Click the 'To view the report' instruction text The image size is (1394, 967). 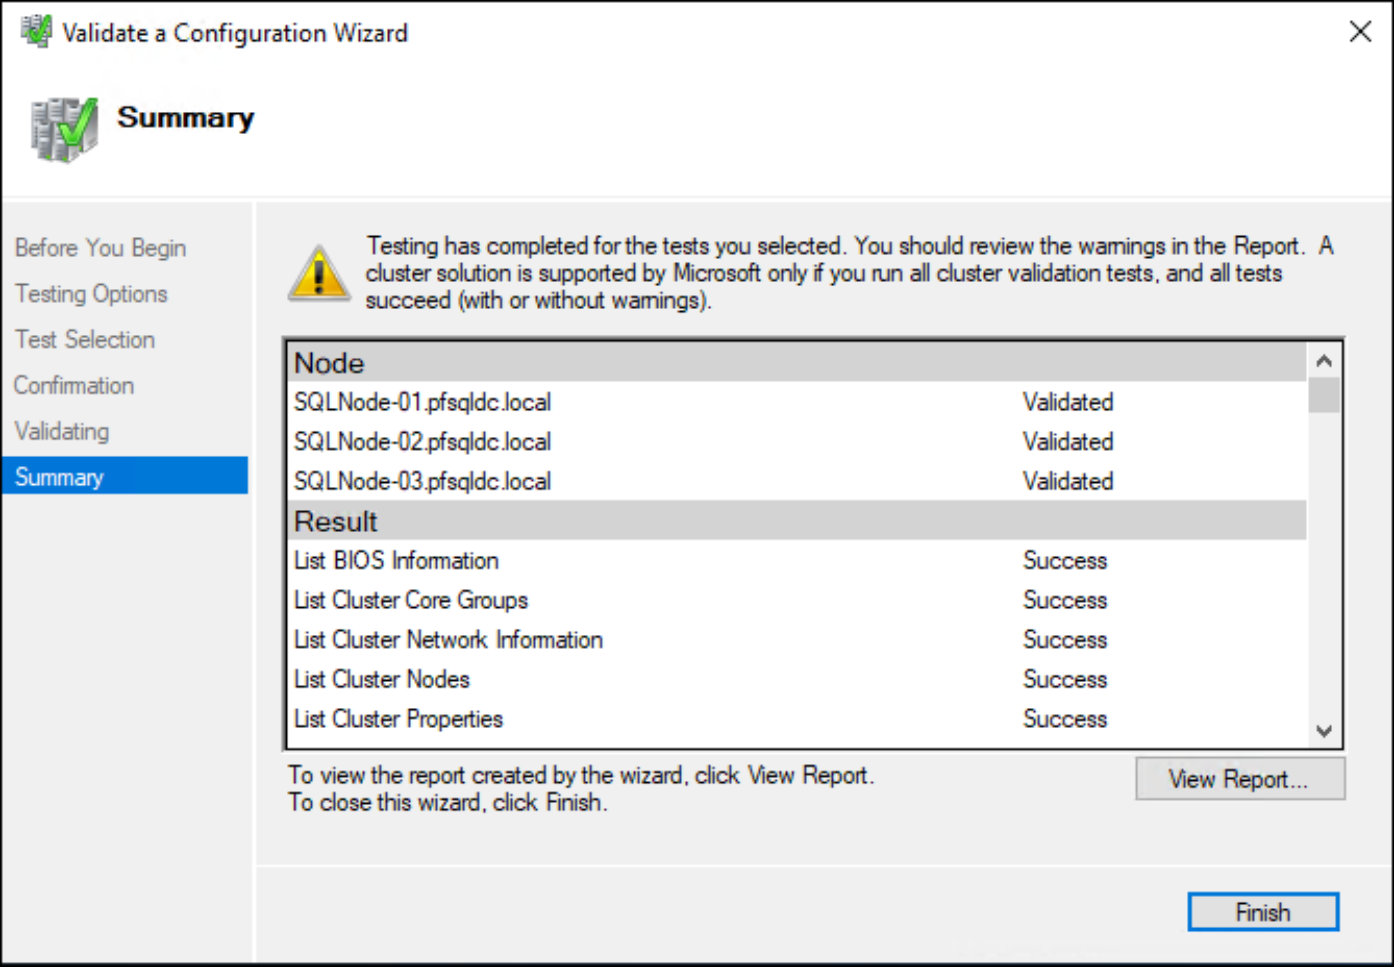[581, 775]
